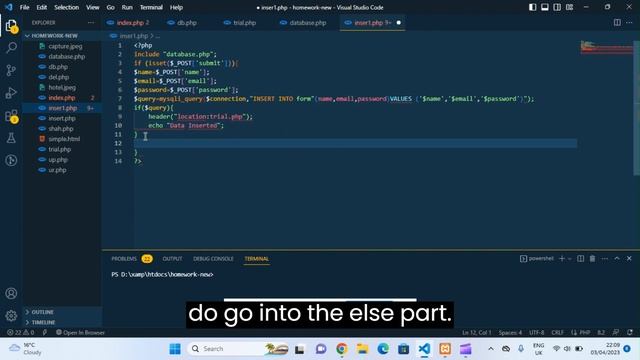The width and height of the screenshot is (640, 360).
Task: Kill terminal with trash icon
Action: coord(592,258)
